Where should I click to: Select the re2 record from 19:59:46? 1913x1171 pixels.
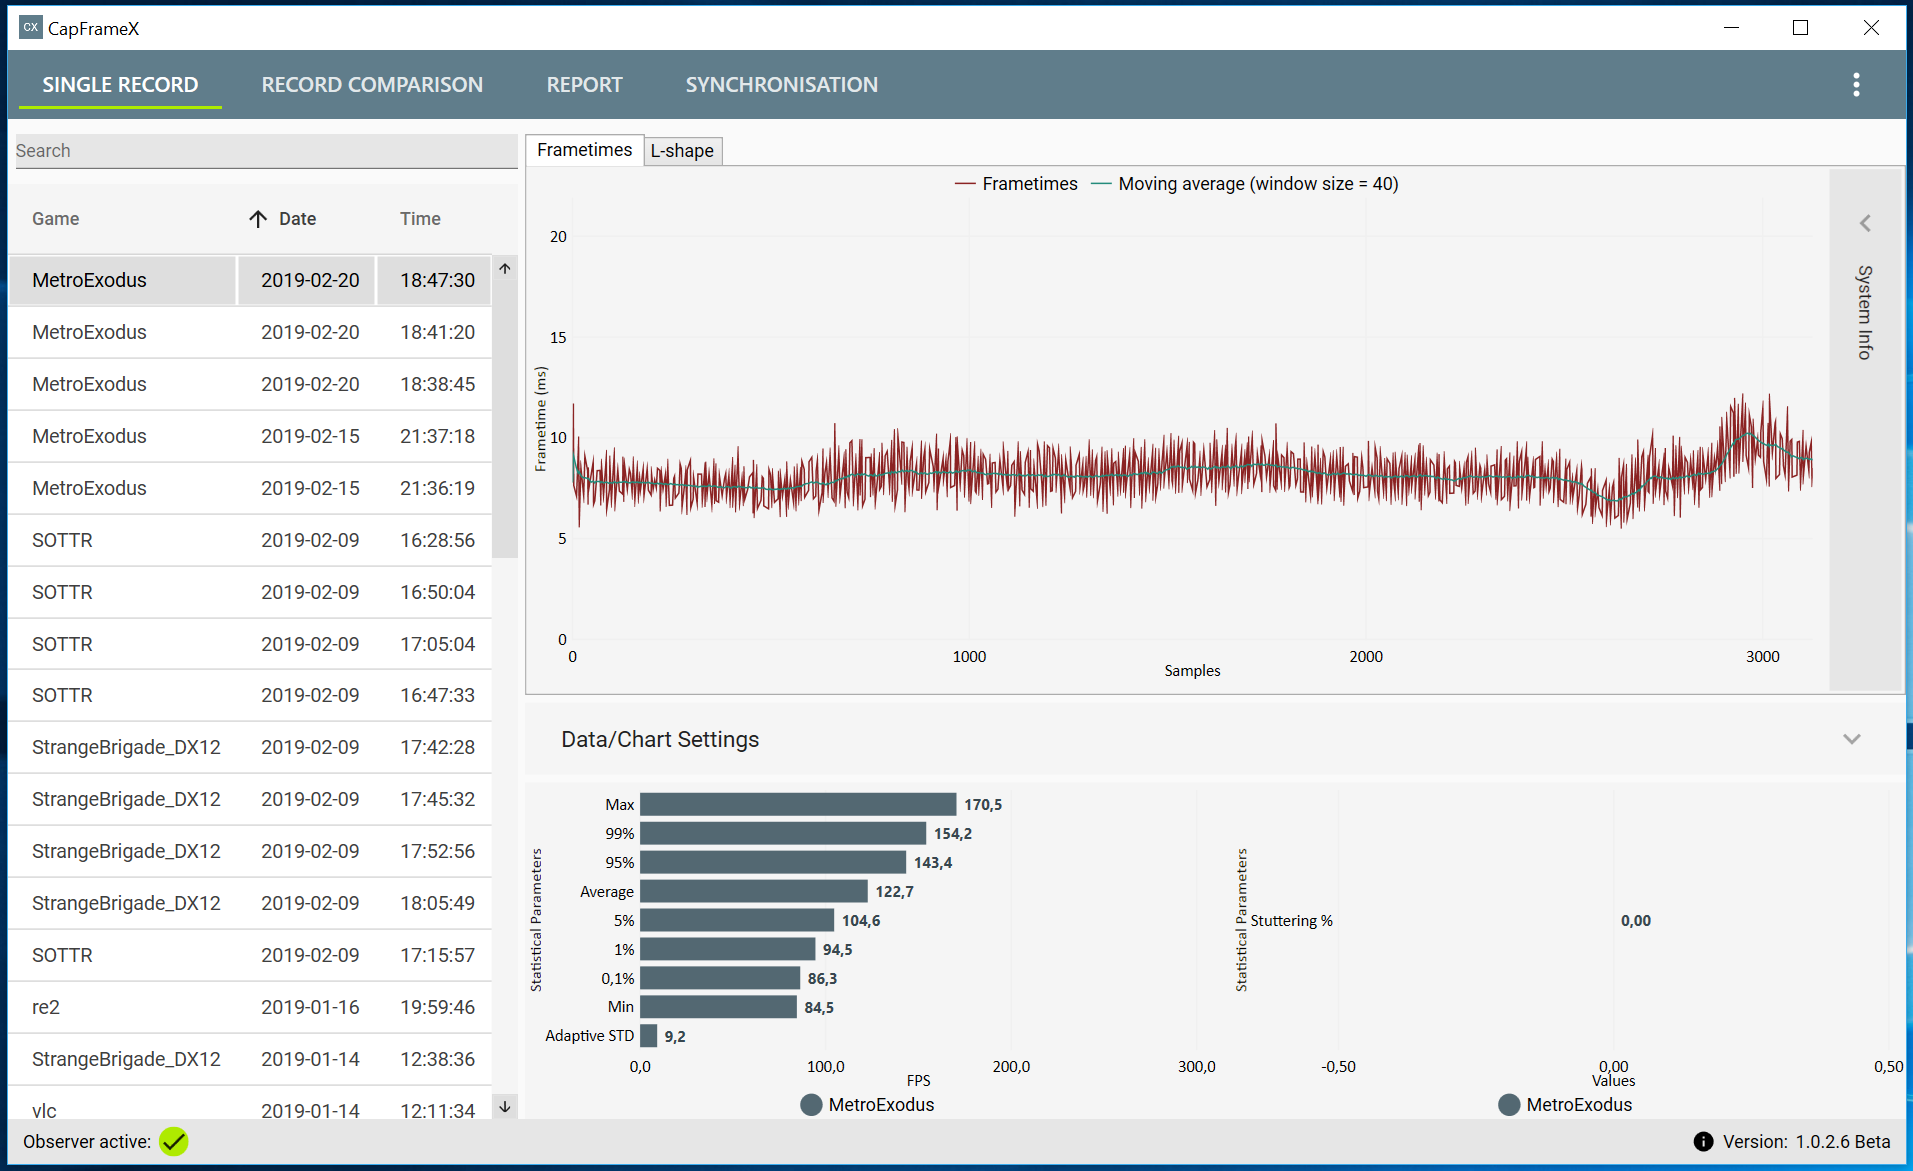[x=250, y=1007]
